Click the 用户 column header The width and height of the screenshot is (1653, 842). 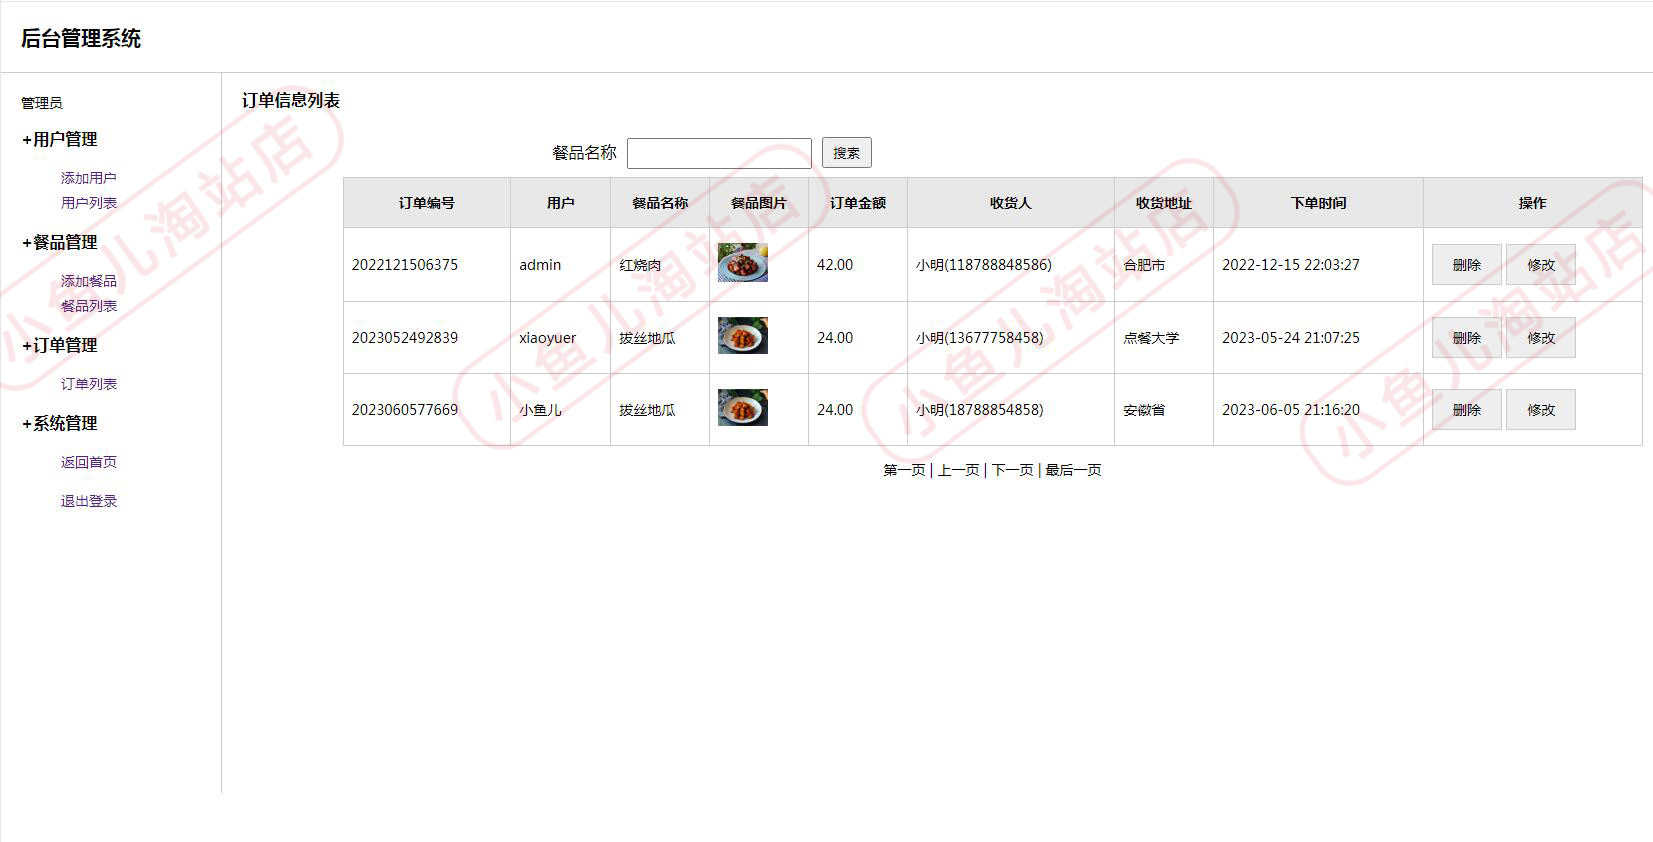point(560,203)
